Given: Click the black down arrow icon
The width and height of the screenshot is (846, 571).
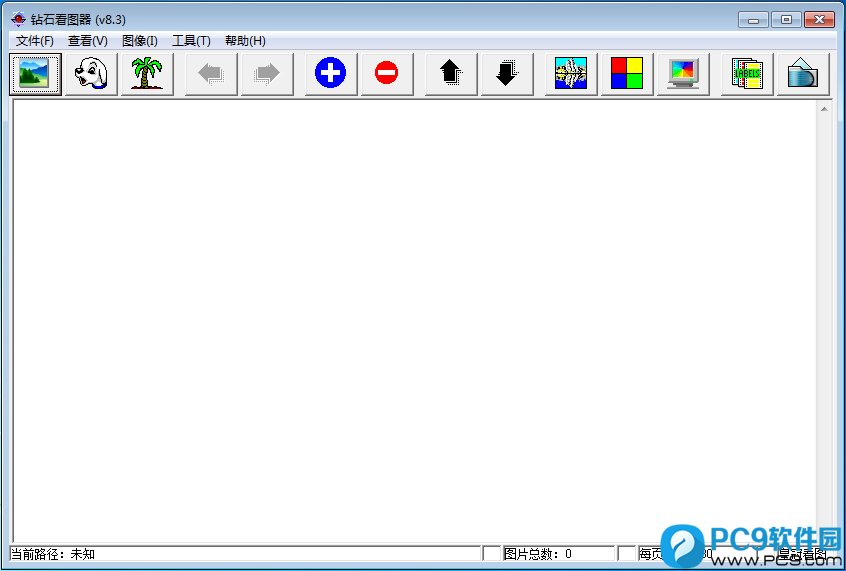Looking at the screenshot, I should pos(507,74).
